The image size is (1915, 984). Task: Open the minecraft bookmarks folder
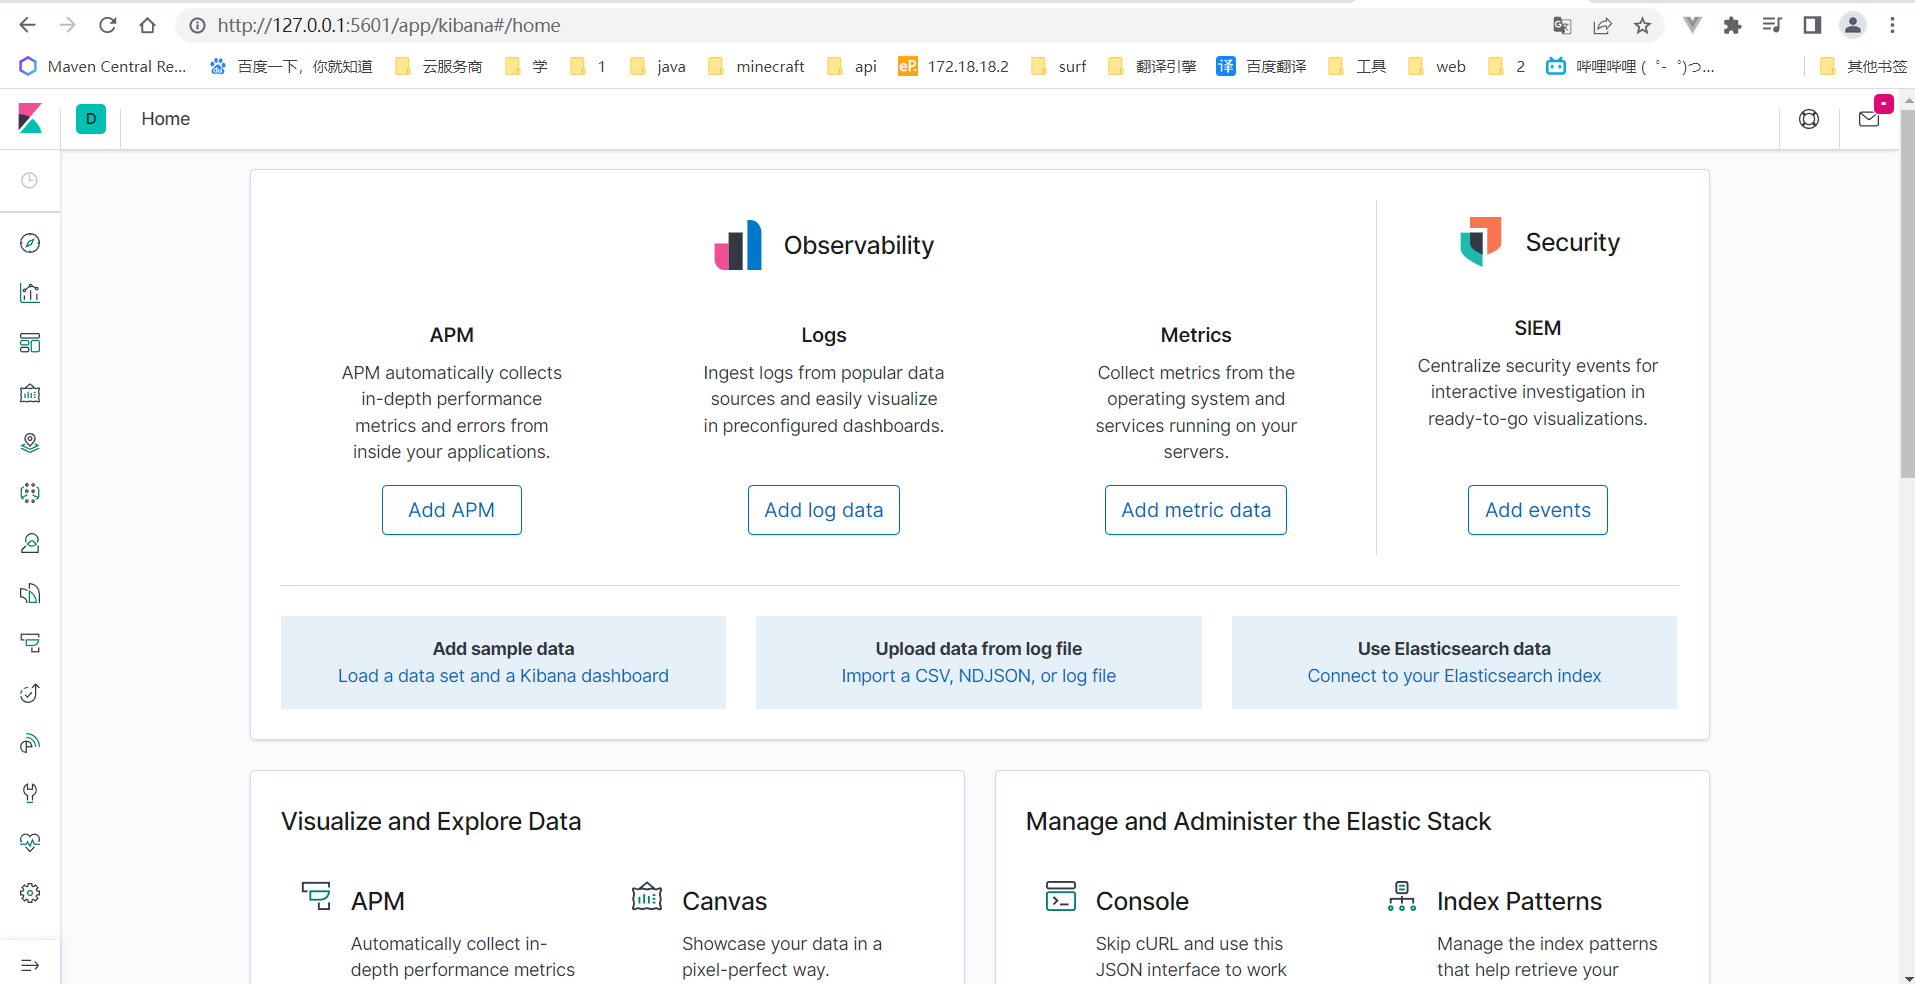click(x=756, y=66)
